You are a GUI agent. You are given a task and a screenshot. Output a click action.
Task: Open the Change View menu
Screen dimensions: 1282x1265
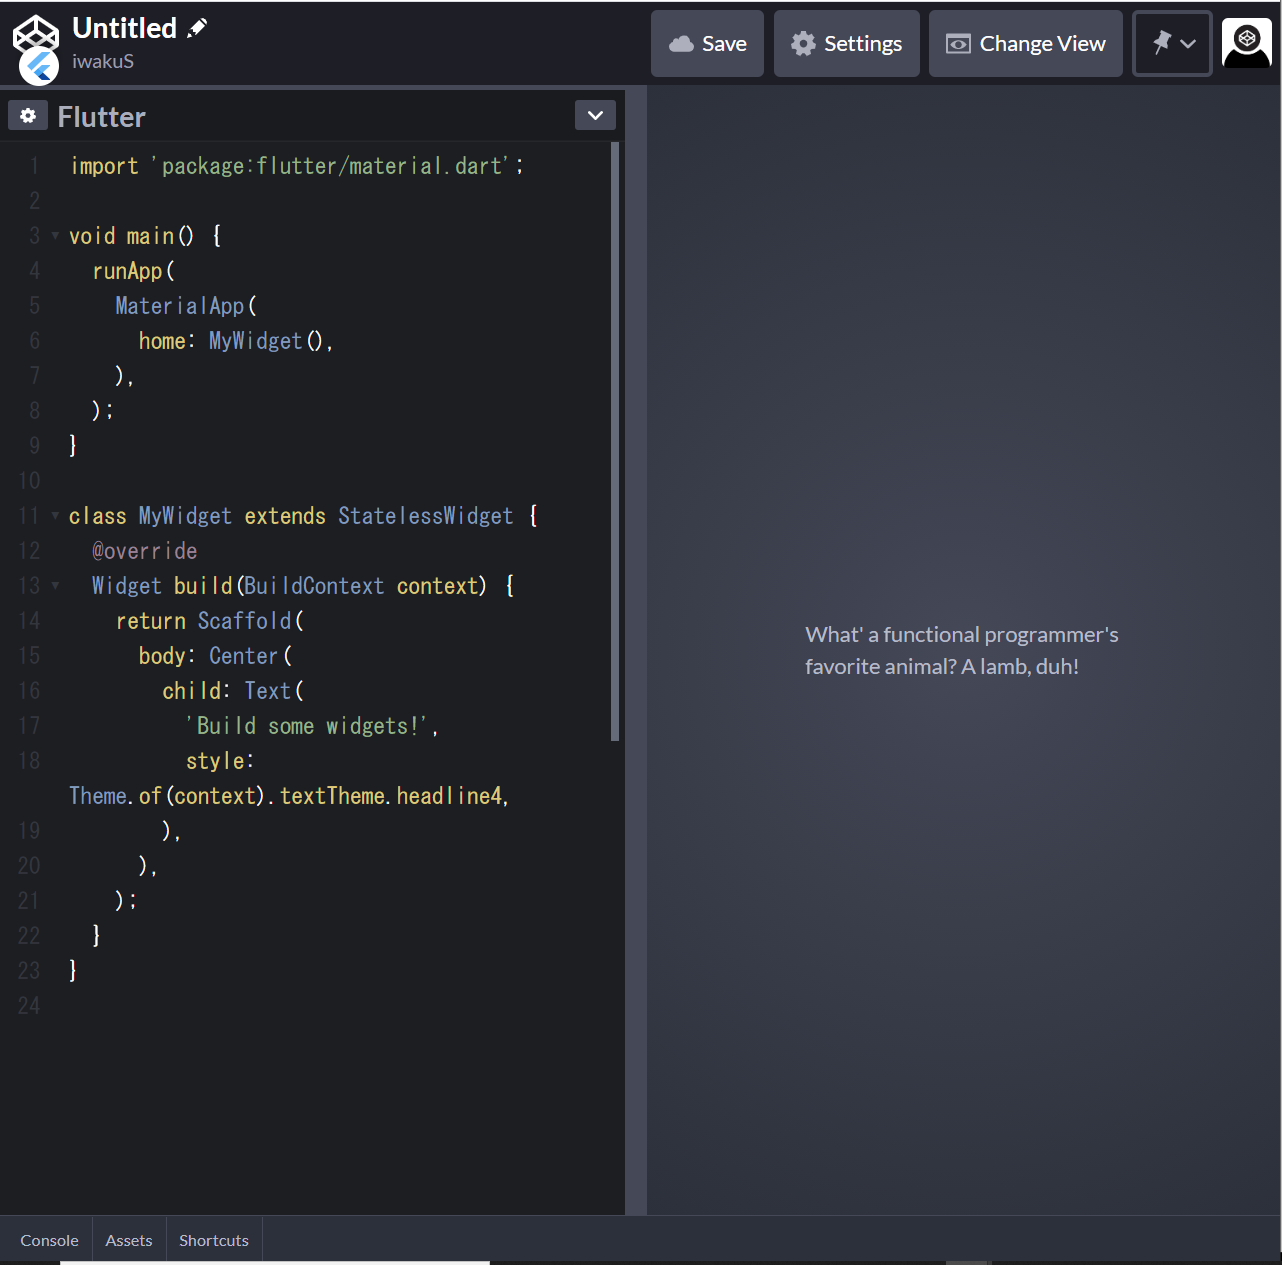click(1026, 44)
